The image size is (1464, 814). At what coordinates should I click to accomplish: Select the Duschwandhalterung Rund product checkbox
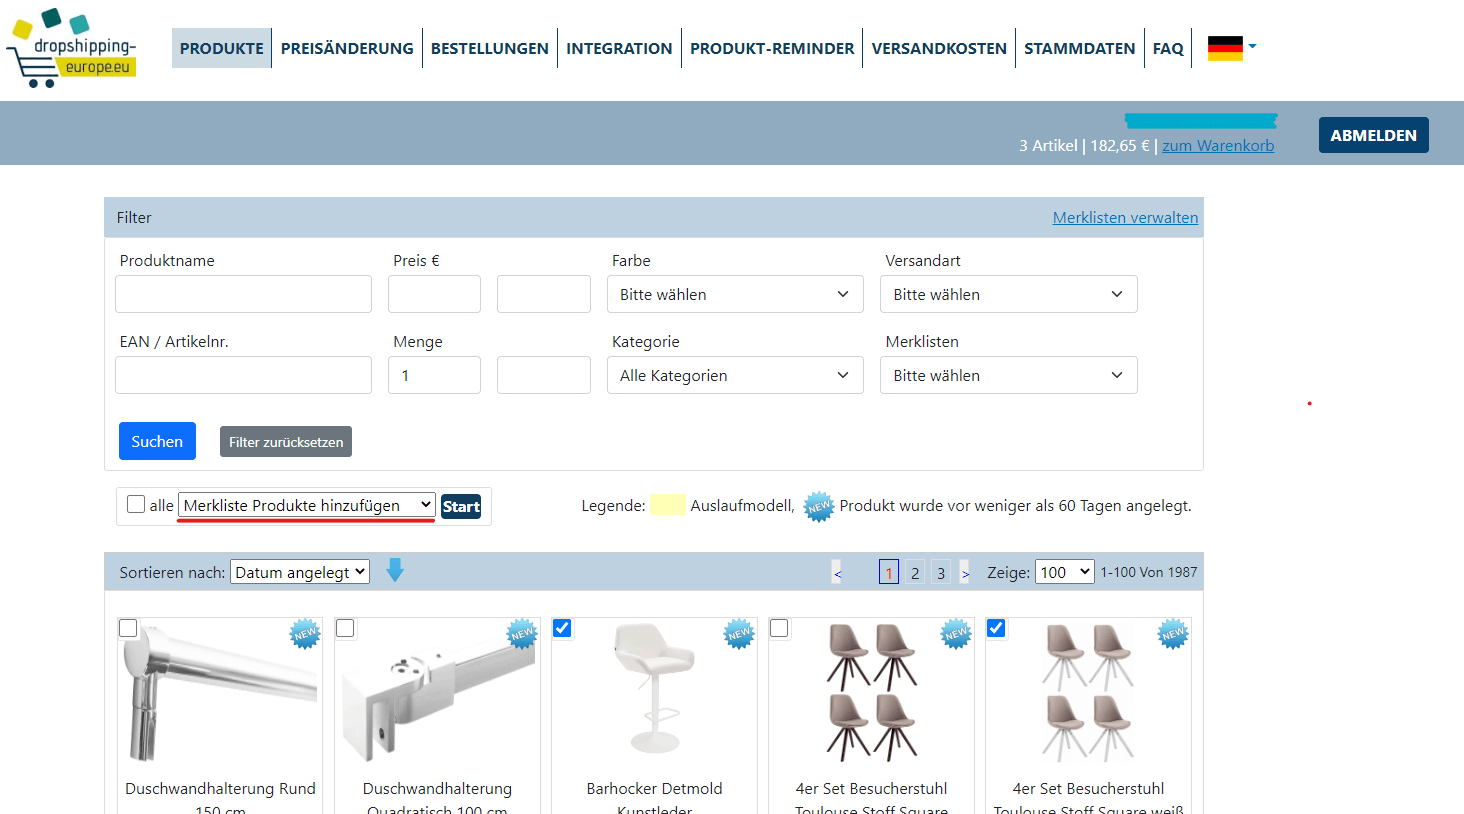point(128,628)
